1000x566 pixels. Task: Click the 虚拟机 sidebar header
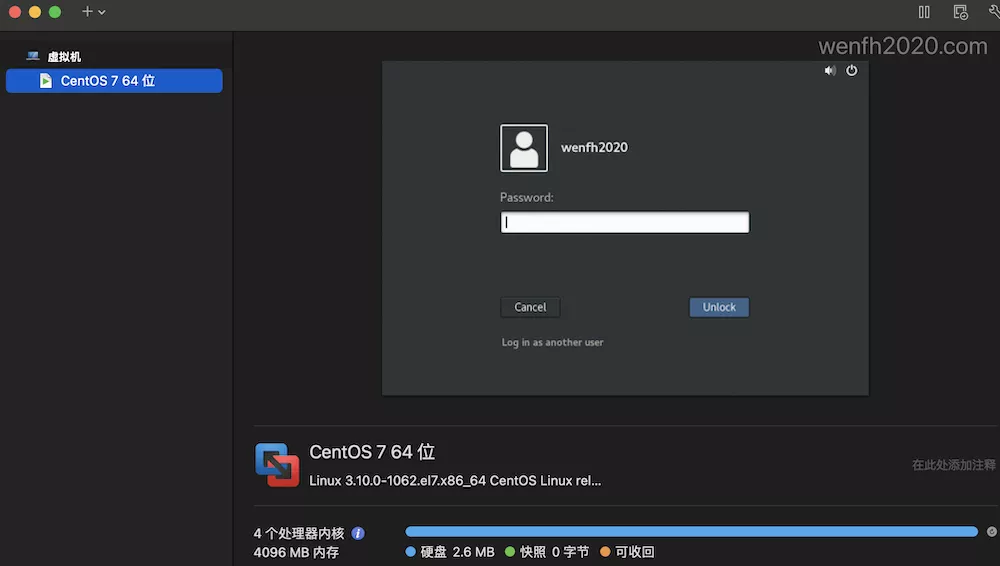coord(64,57)
